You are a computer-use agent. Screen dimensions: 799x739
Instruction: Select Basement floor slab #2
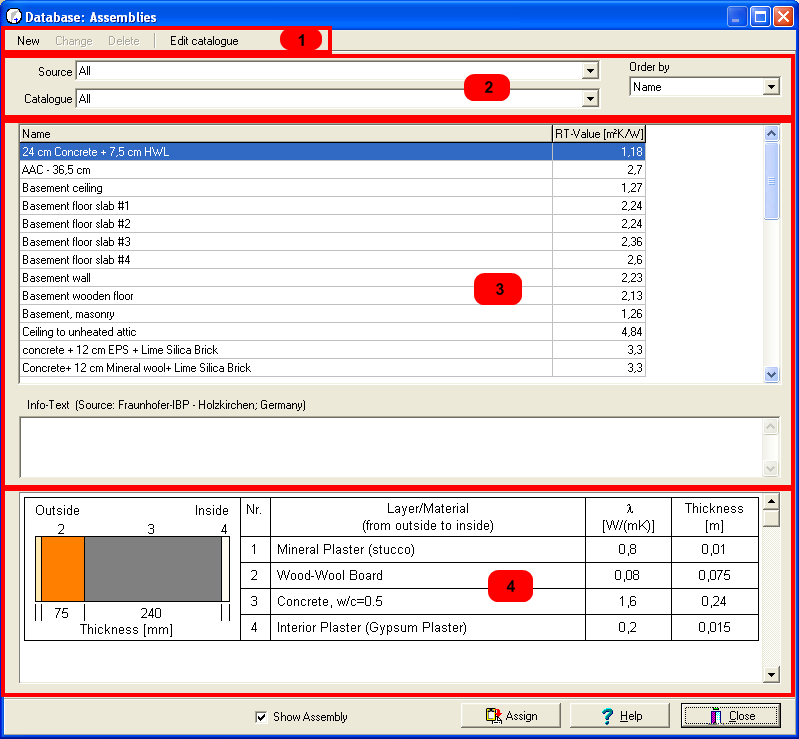[332, 224]
